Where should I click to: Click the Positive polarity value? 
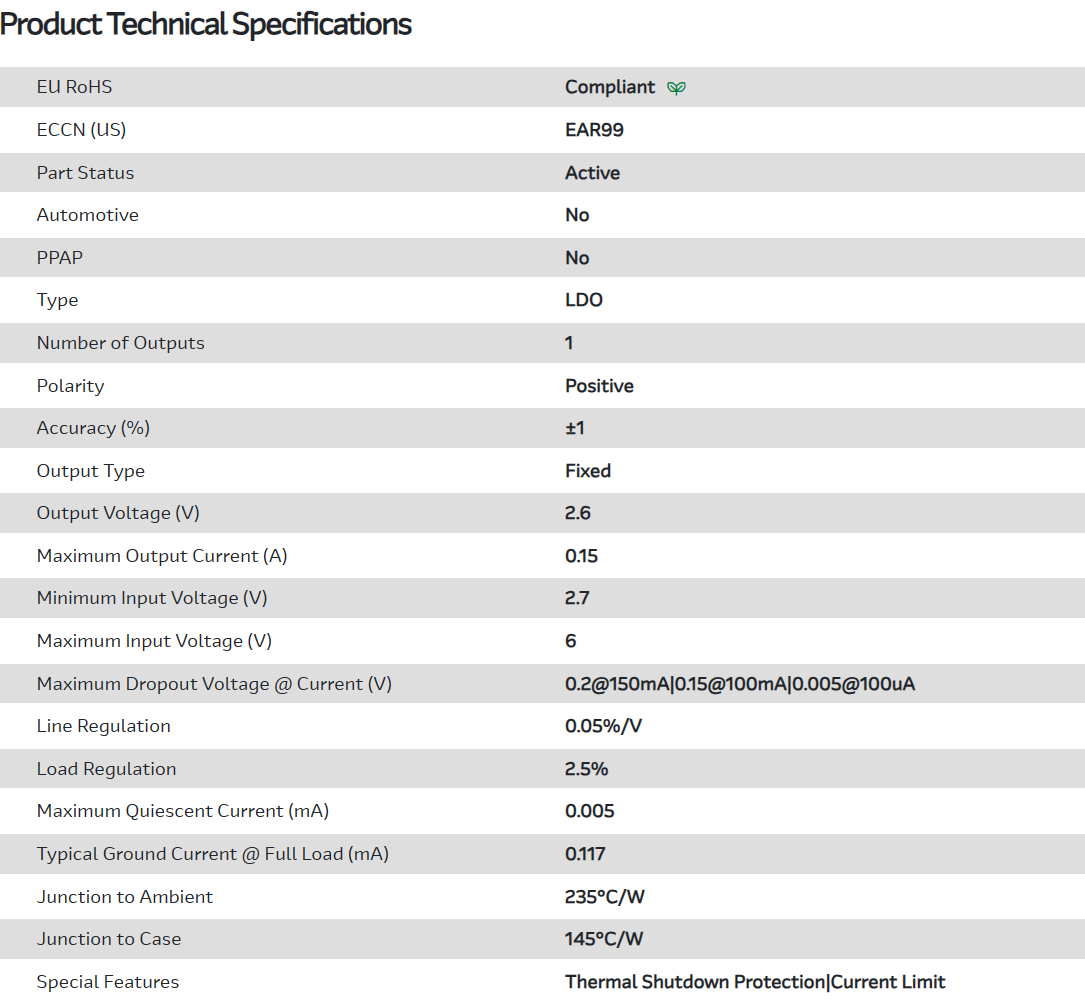coord(599,386)
